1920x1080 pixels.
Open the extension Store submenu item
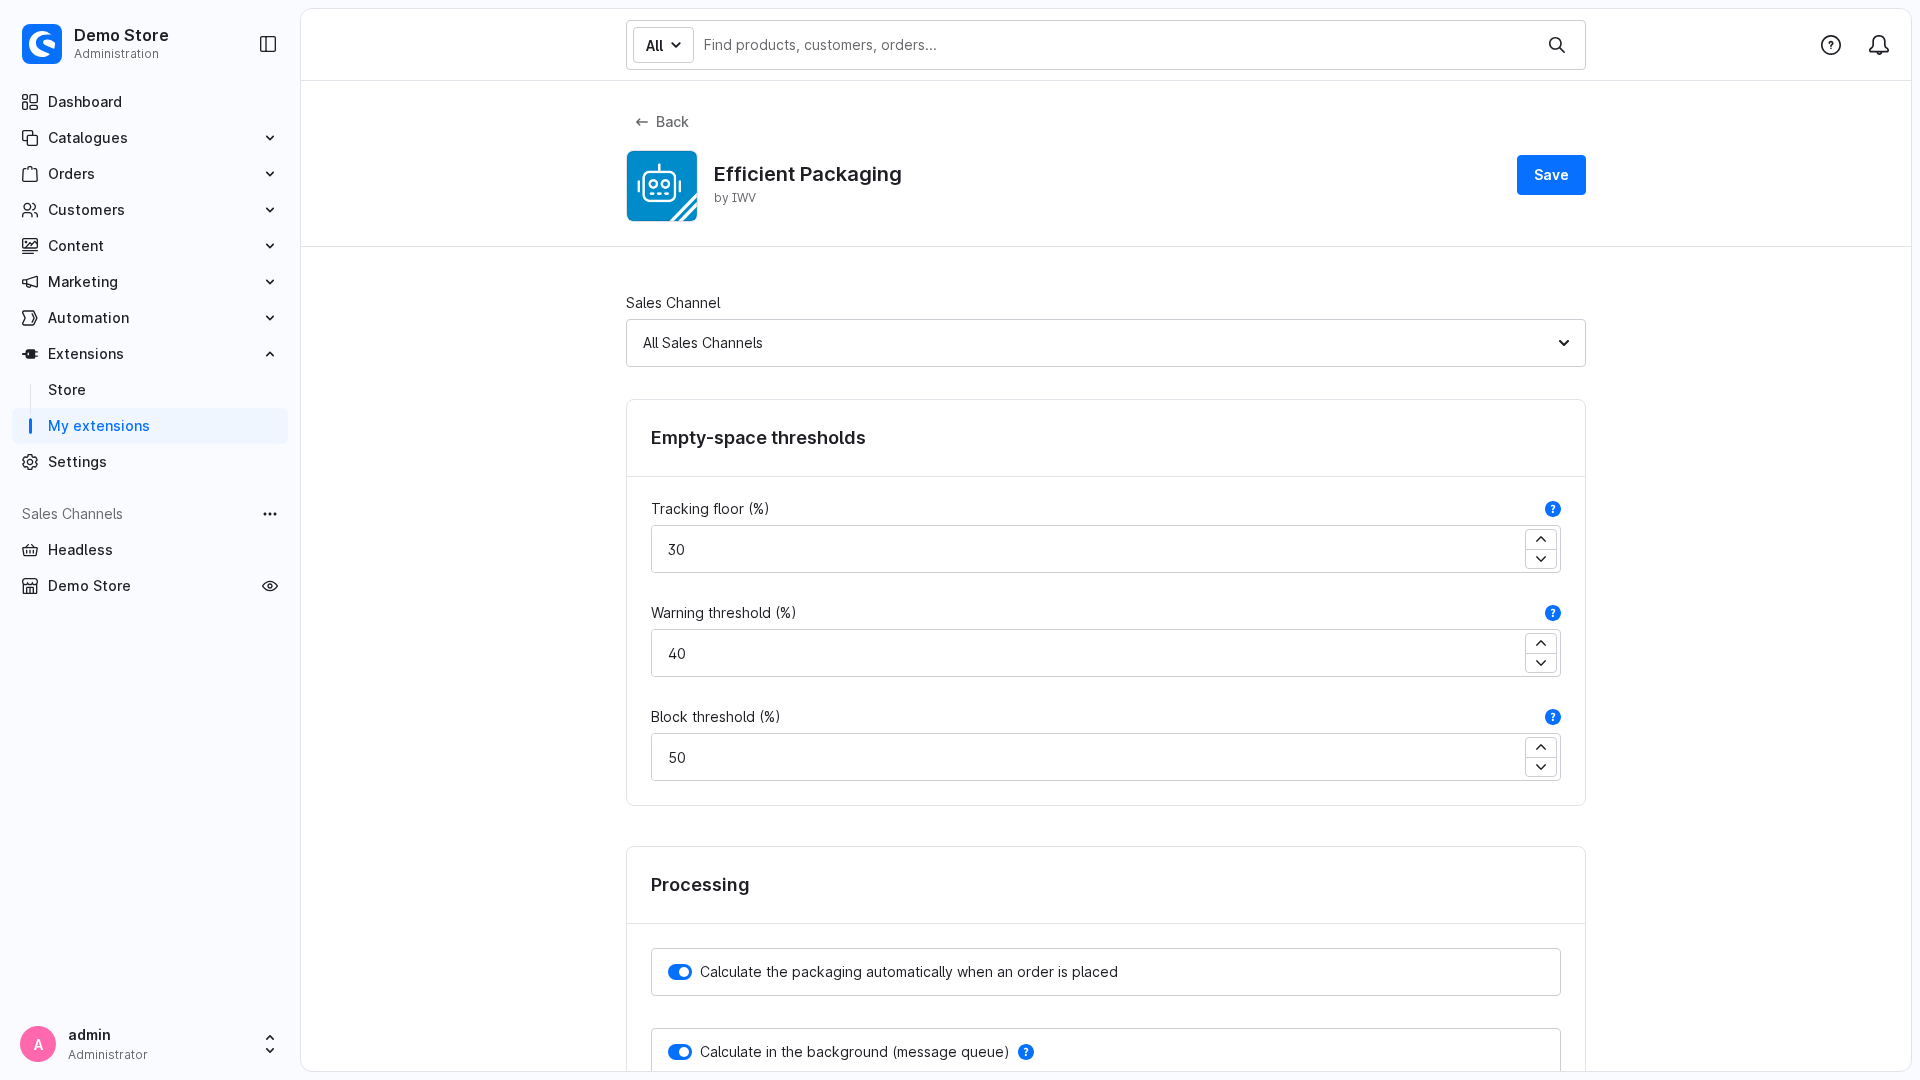[150, 390]
